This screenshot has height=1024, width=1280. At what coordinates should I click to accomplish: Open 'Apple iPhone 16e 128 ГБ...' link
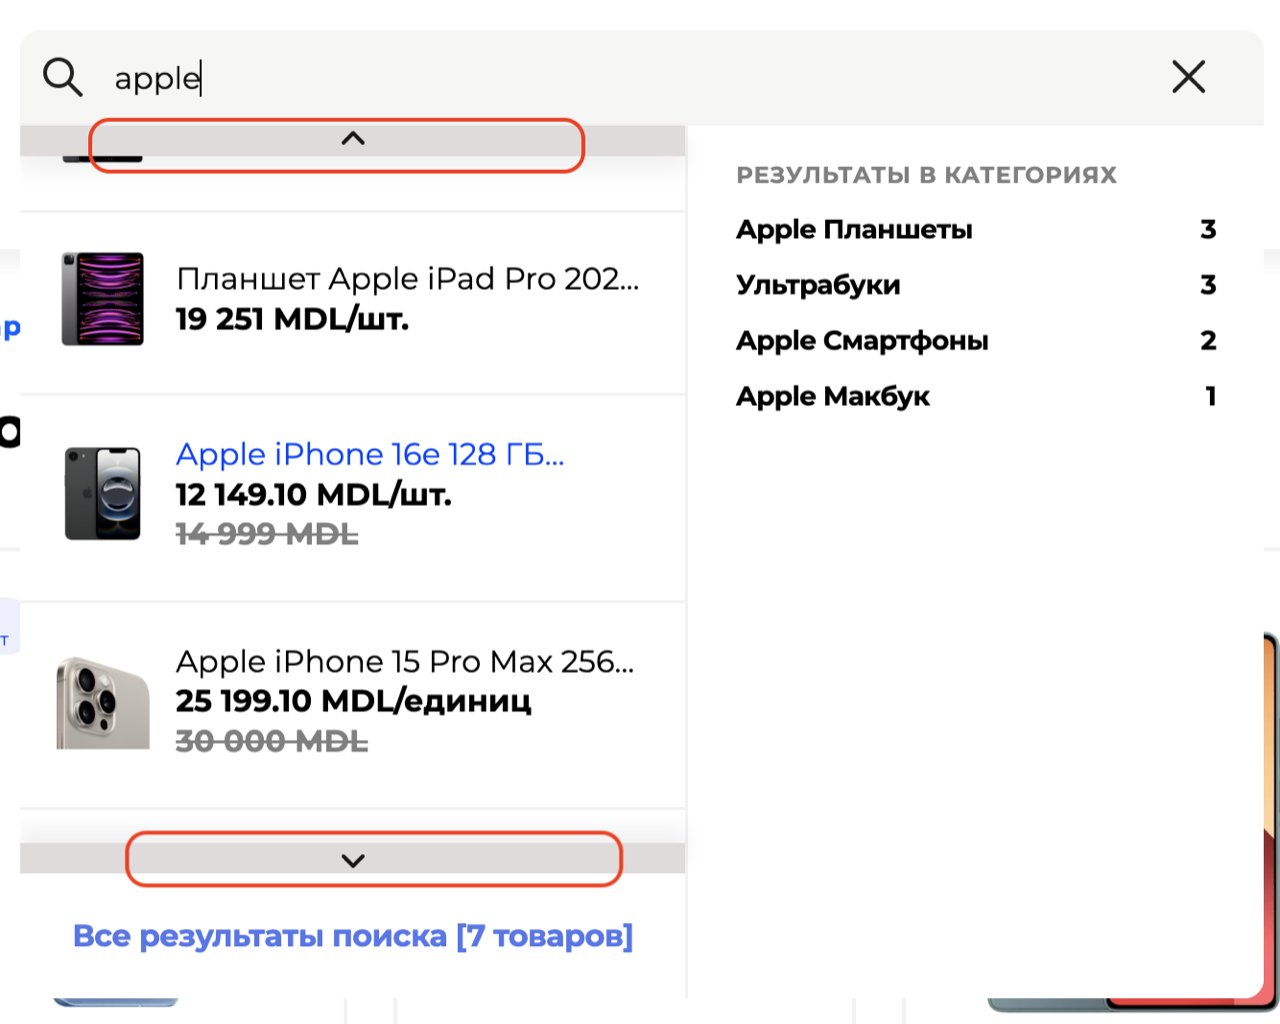pos(370,454)
